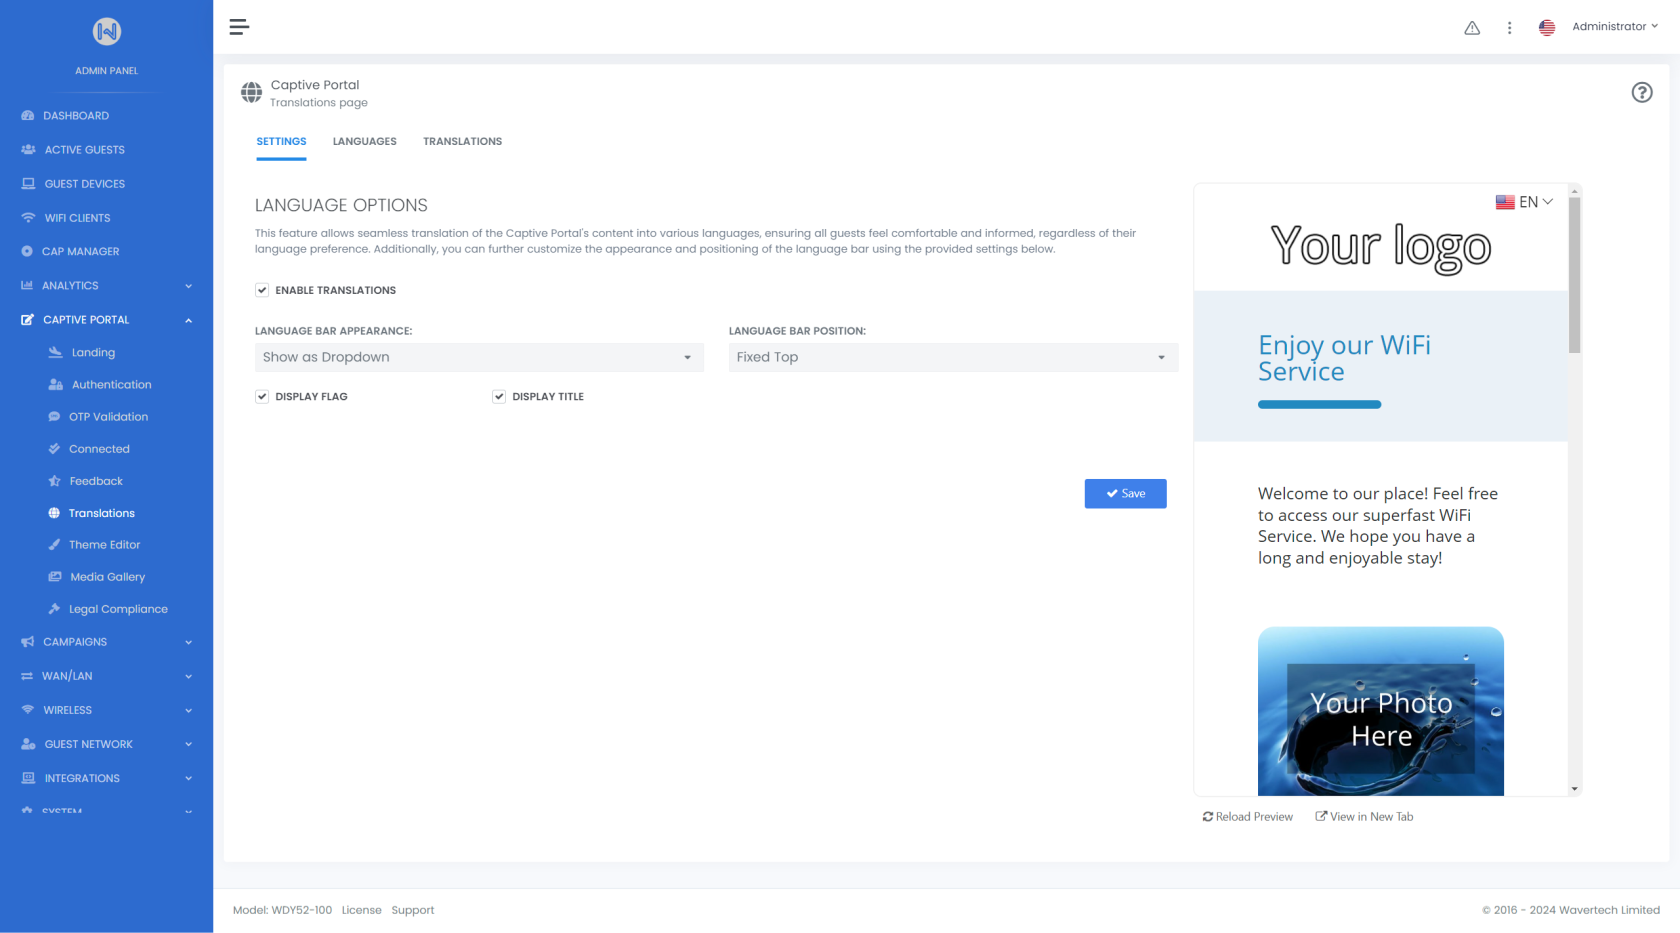Open the vertical three-dot options menu
Screen dimensions: 1680x933
click(1509, 28)
